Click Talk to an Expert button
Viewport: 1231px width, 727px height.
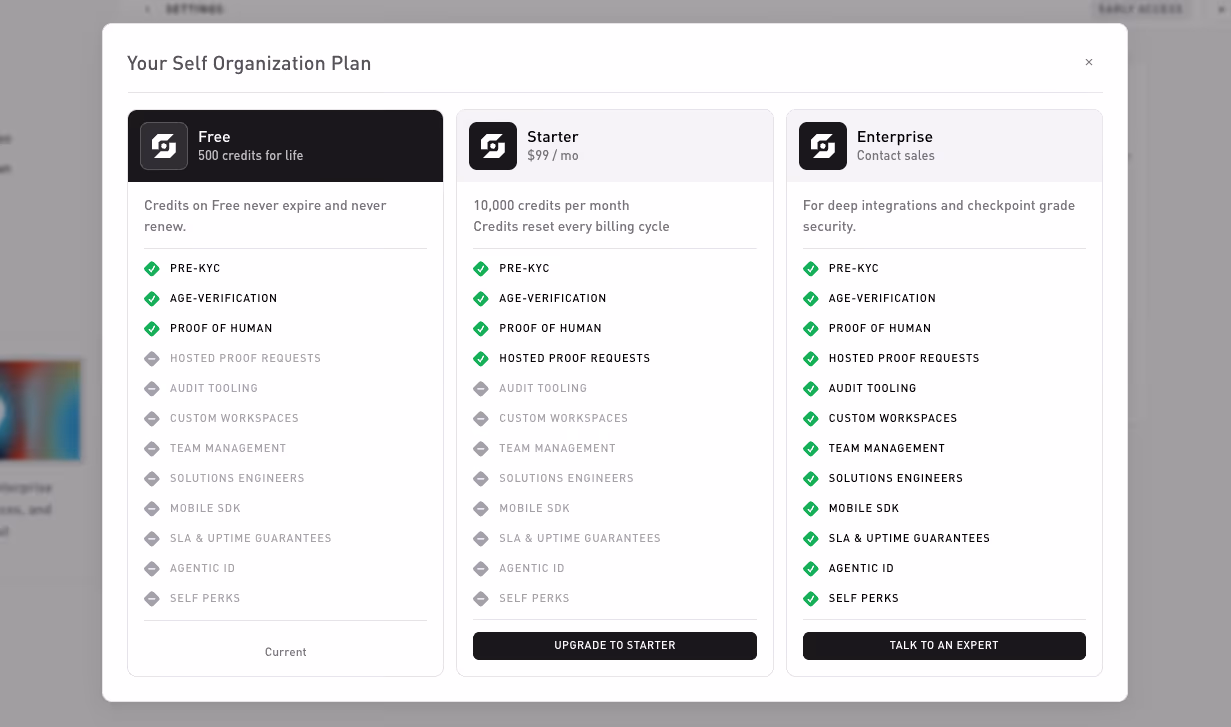coord(944,646)
